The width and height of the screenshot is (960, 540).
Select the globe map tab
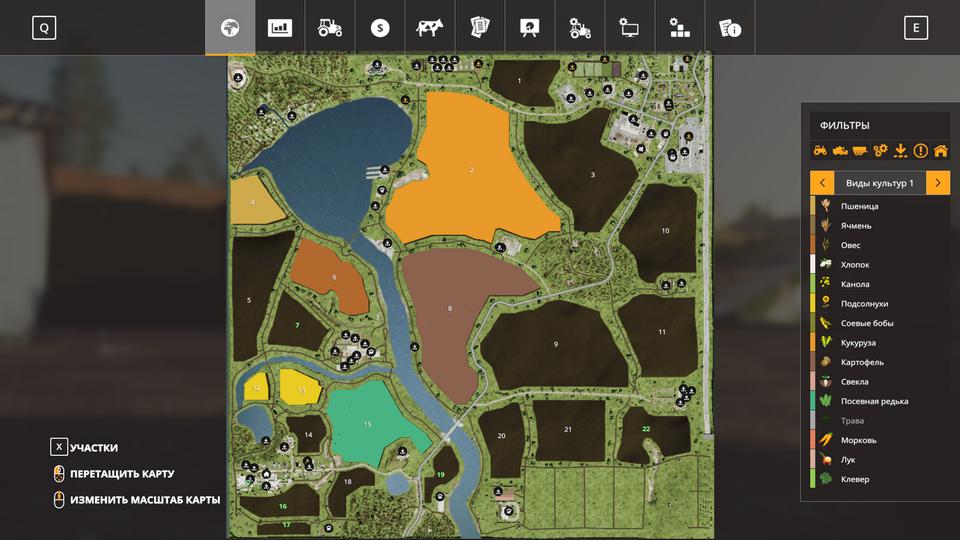[230, 28]
